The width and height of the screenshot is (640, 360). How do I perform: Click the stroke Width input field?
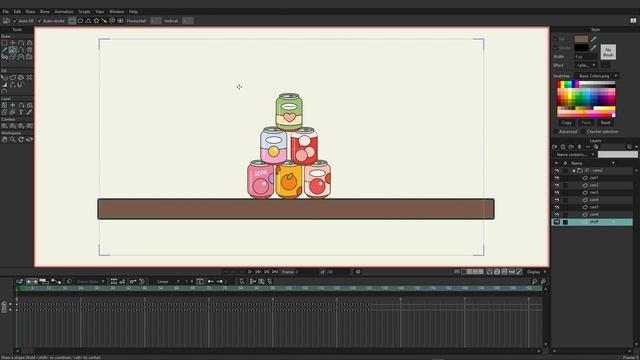click(x=586, y=57)
